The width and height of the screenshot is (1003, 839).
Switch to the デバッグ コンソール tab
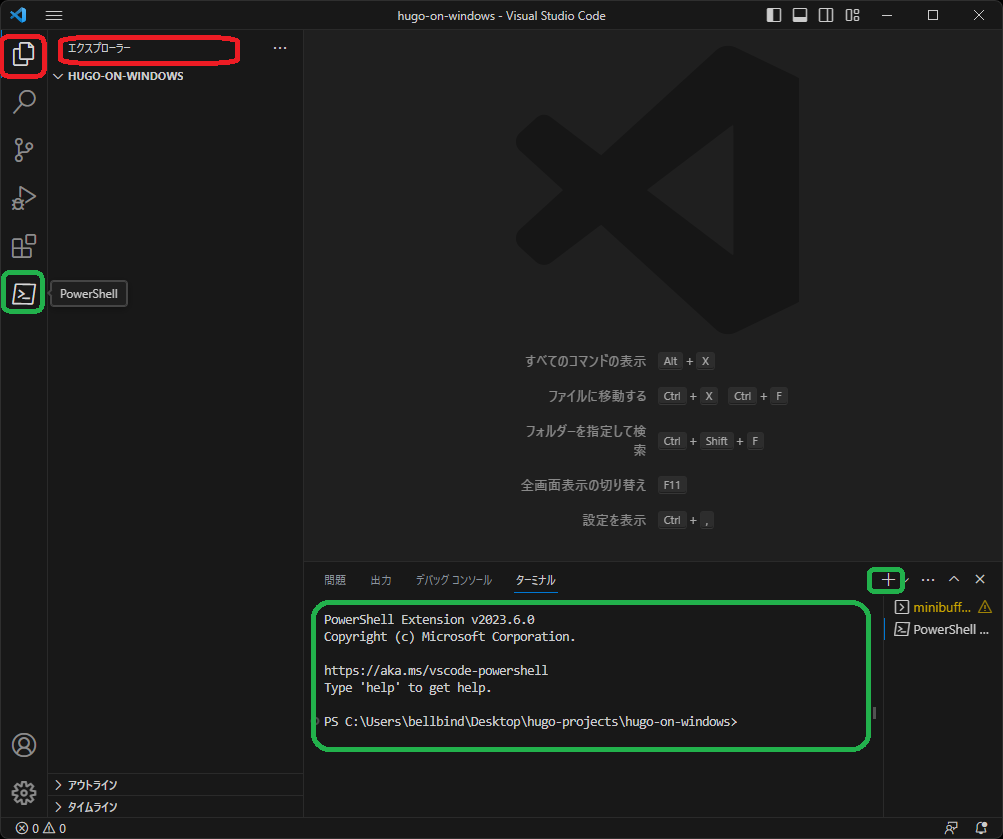pos(454,580)
